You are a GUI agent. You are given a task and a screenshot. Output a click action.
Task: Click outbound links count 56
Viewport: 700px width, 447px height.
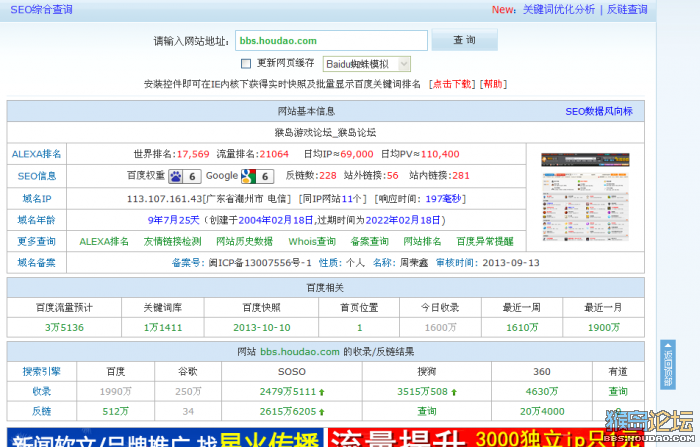click(x=392, y=175)
